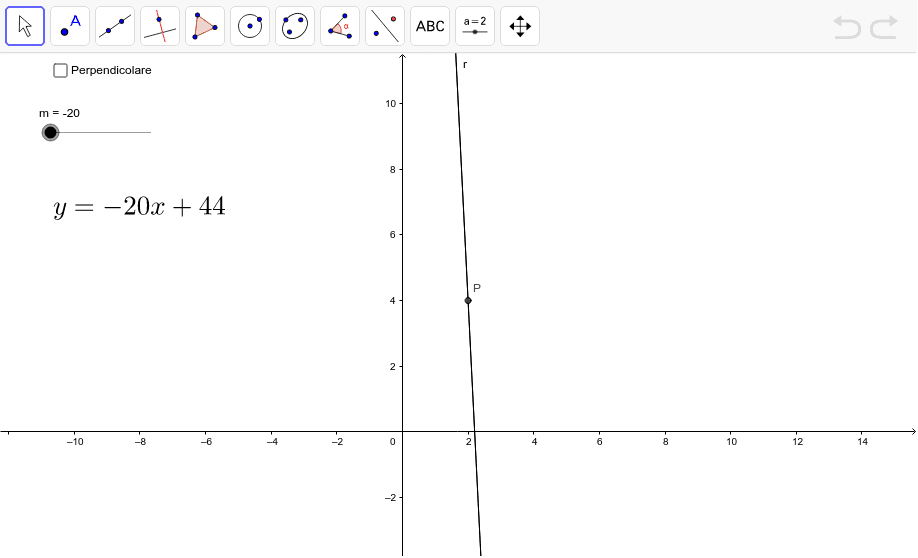Click the origin label 0

click(392, 441)
